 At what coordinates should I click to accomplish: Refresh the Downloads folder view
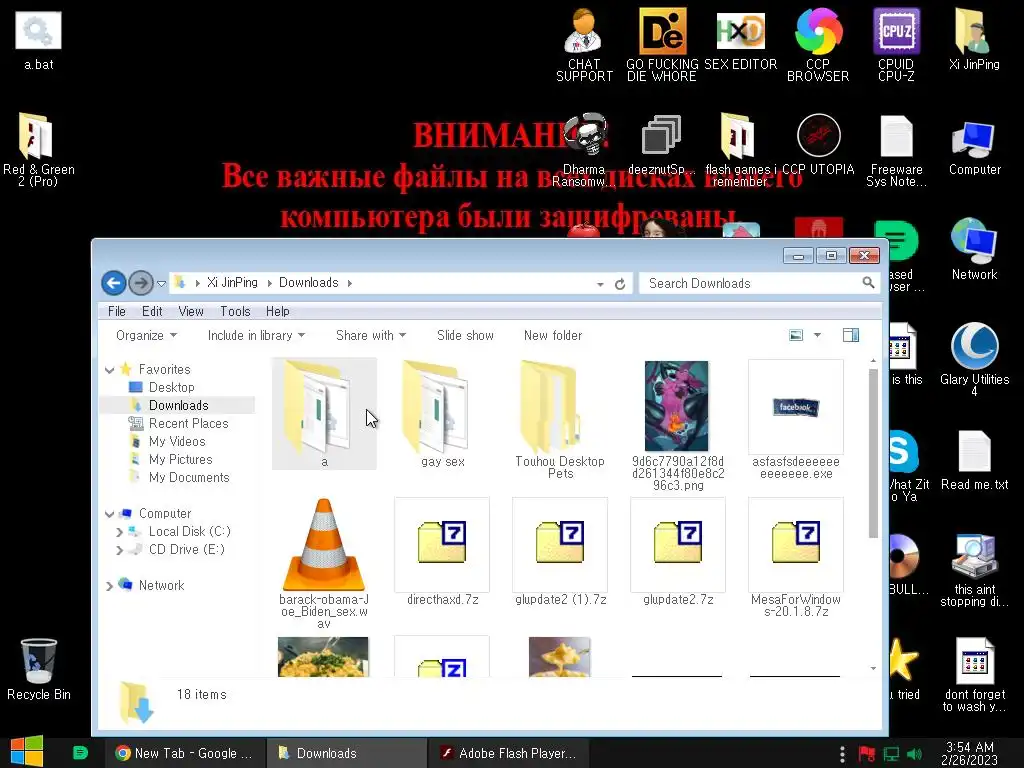pyautogui.click(x=620, y=283)
